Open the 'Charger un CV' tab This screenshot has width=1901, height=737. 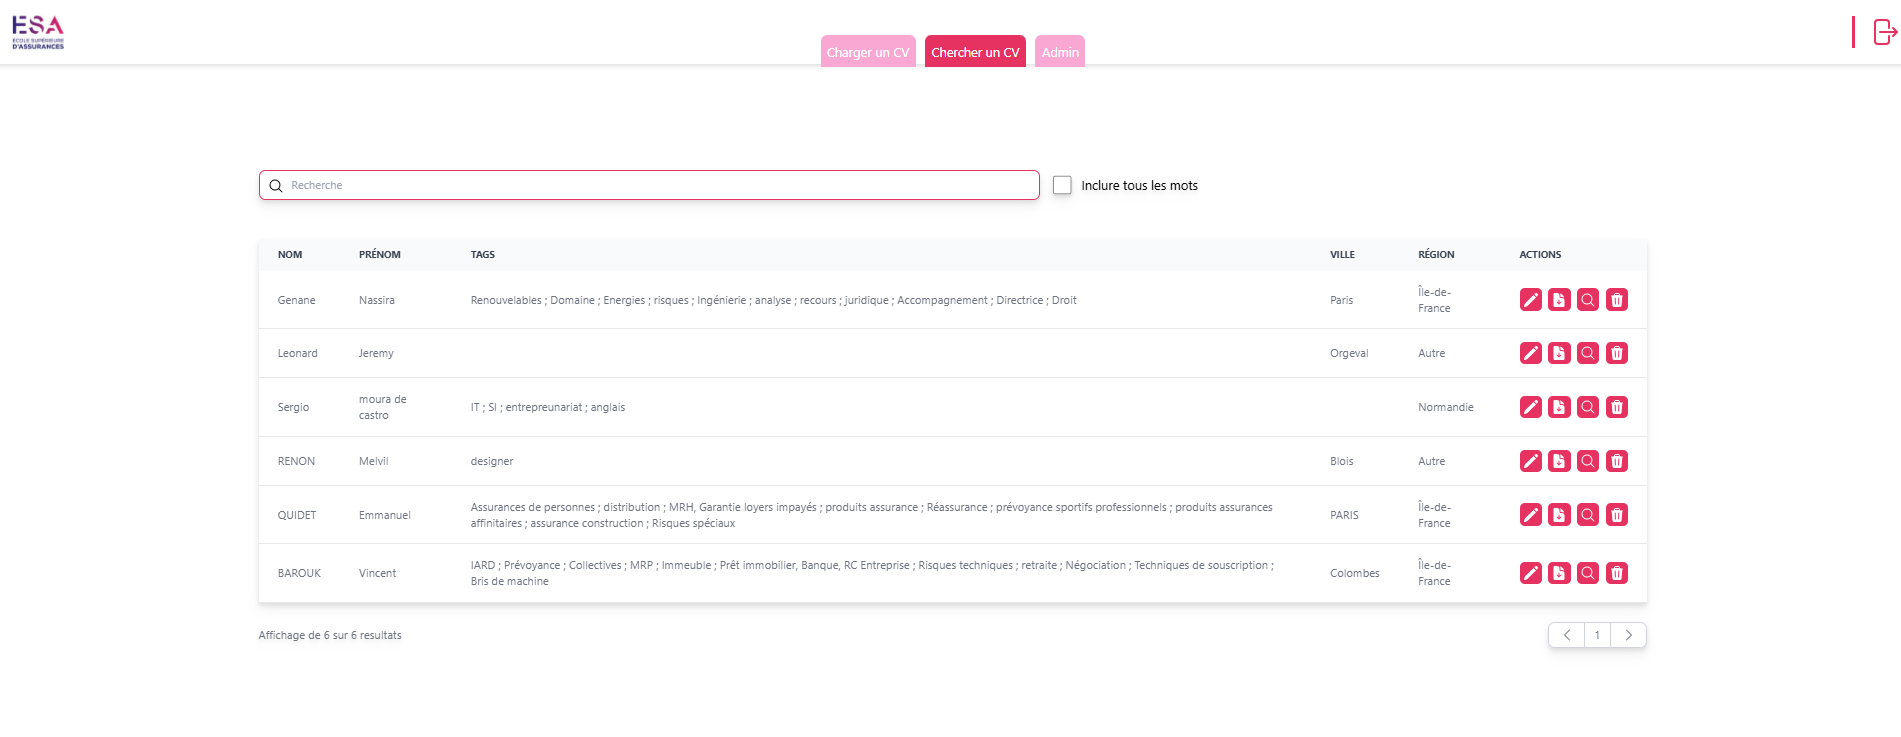pos(868,52)
